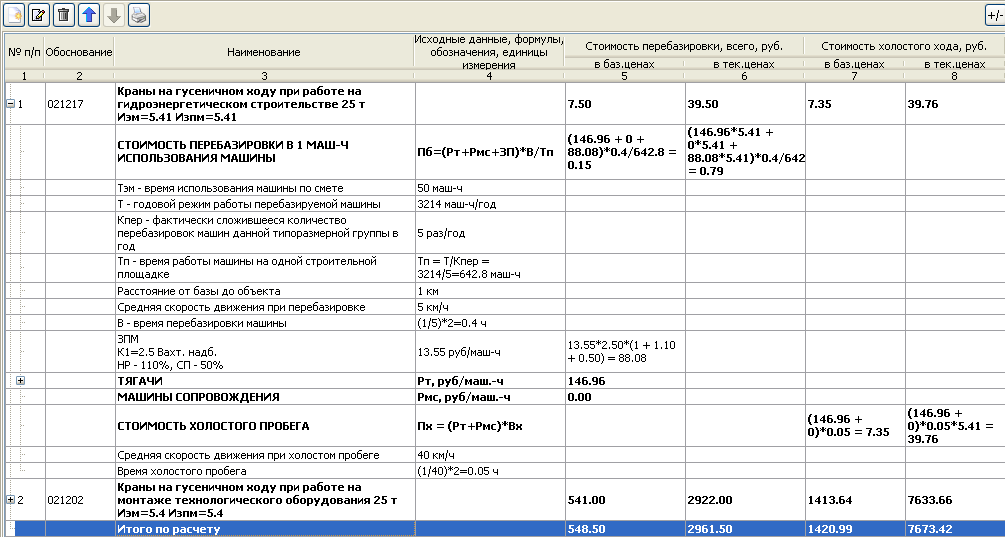Click the blue move up arrow

tap(89, 14)
